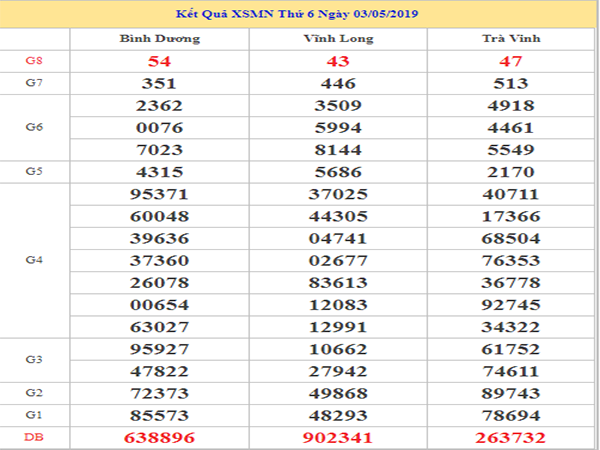Select the red G8 value 43
The height and width of the screenshot is (450, 600).
(338, 61)
